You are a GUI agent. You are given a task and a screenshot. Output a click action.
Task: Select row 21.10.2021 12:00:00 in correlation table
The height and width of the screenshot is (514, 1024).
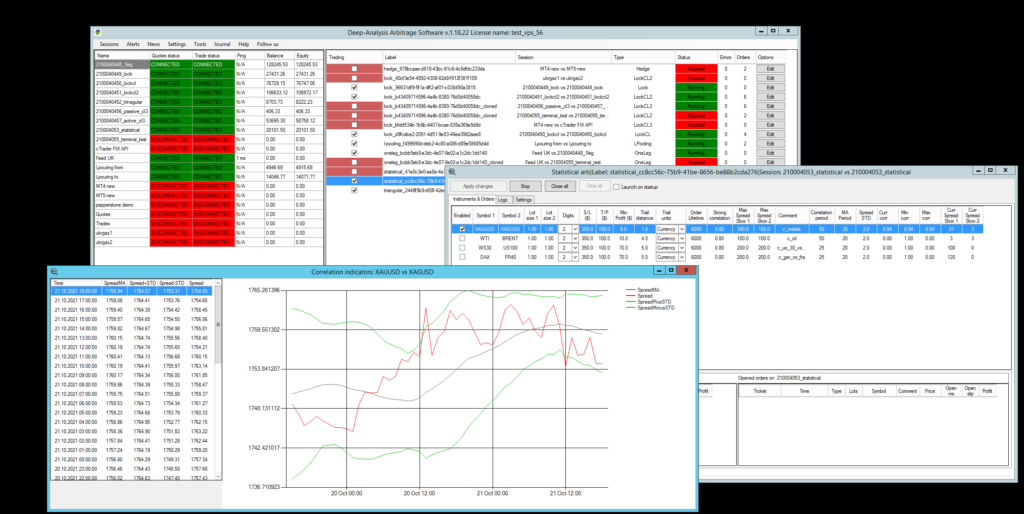click(134, 347)
